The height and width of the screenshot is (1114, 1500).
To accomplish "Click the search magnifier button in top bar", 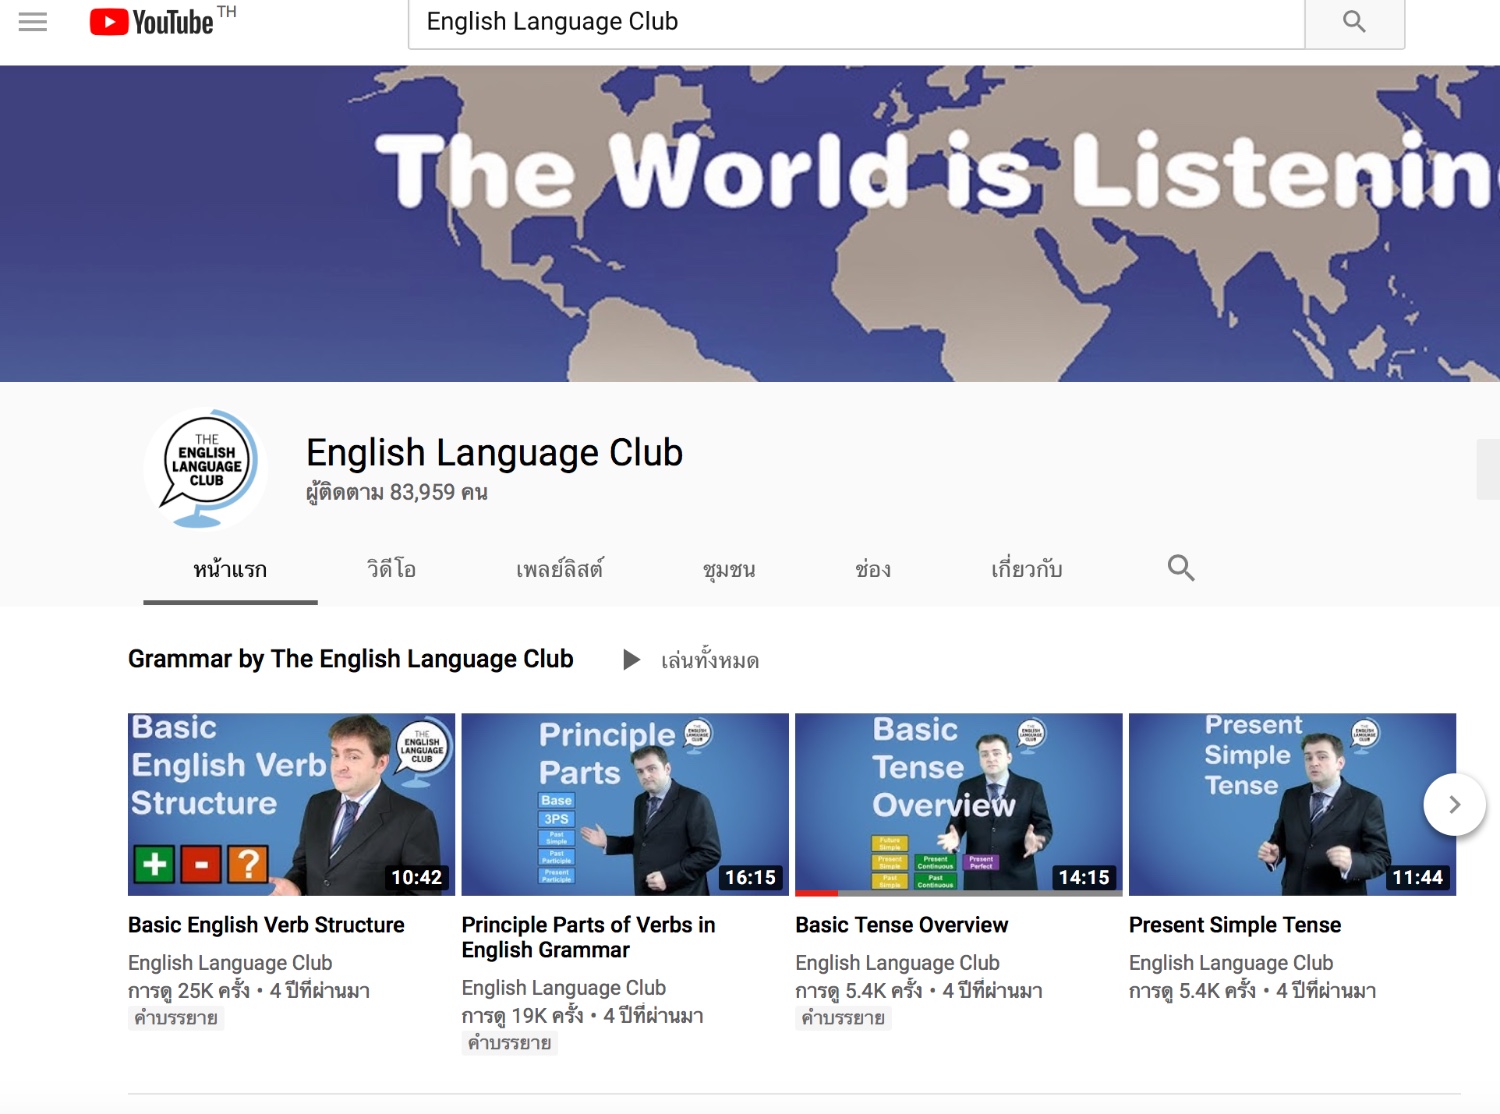I will pos(1354,22).
